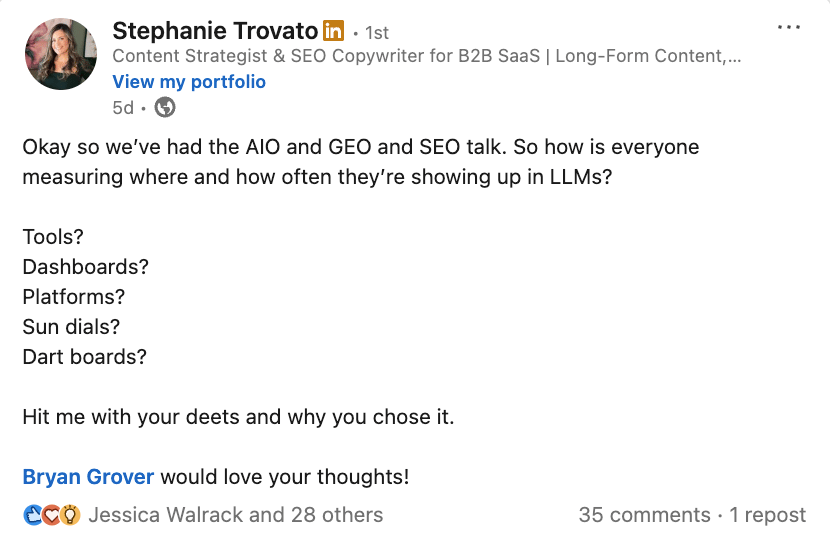Open Stephanie Trovato's profile photo

click(x=61, y=53)
